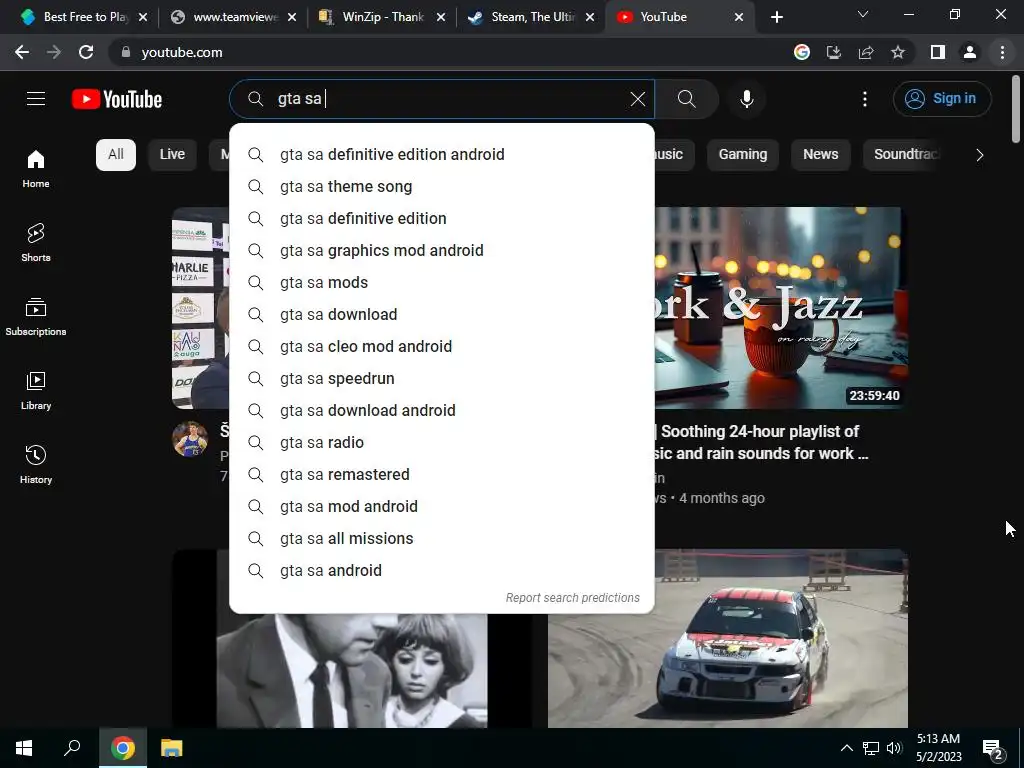Click the page vertical scrollbar

click(x=1016, y=109)
